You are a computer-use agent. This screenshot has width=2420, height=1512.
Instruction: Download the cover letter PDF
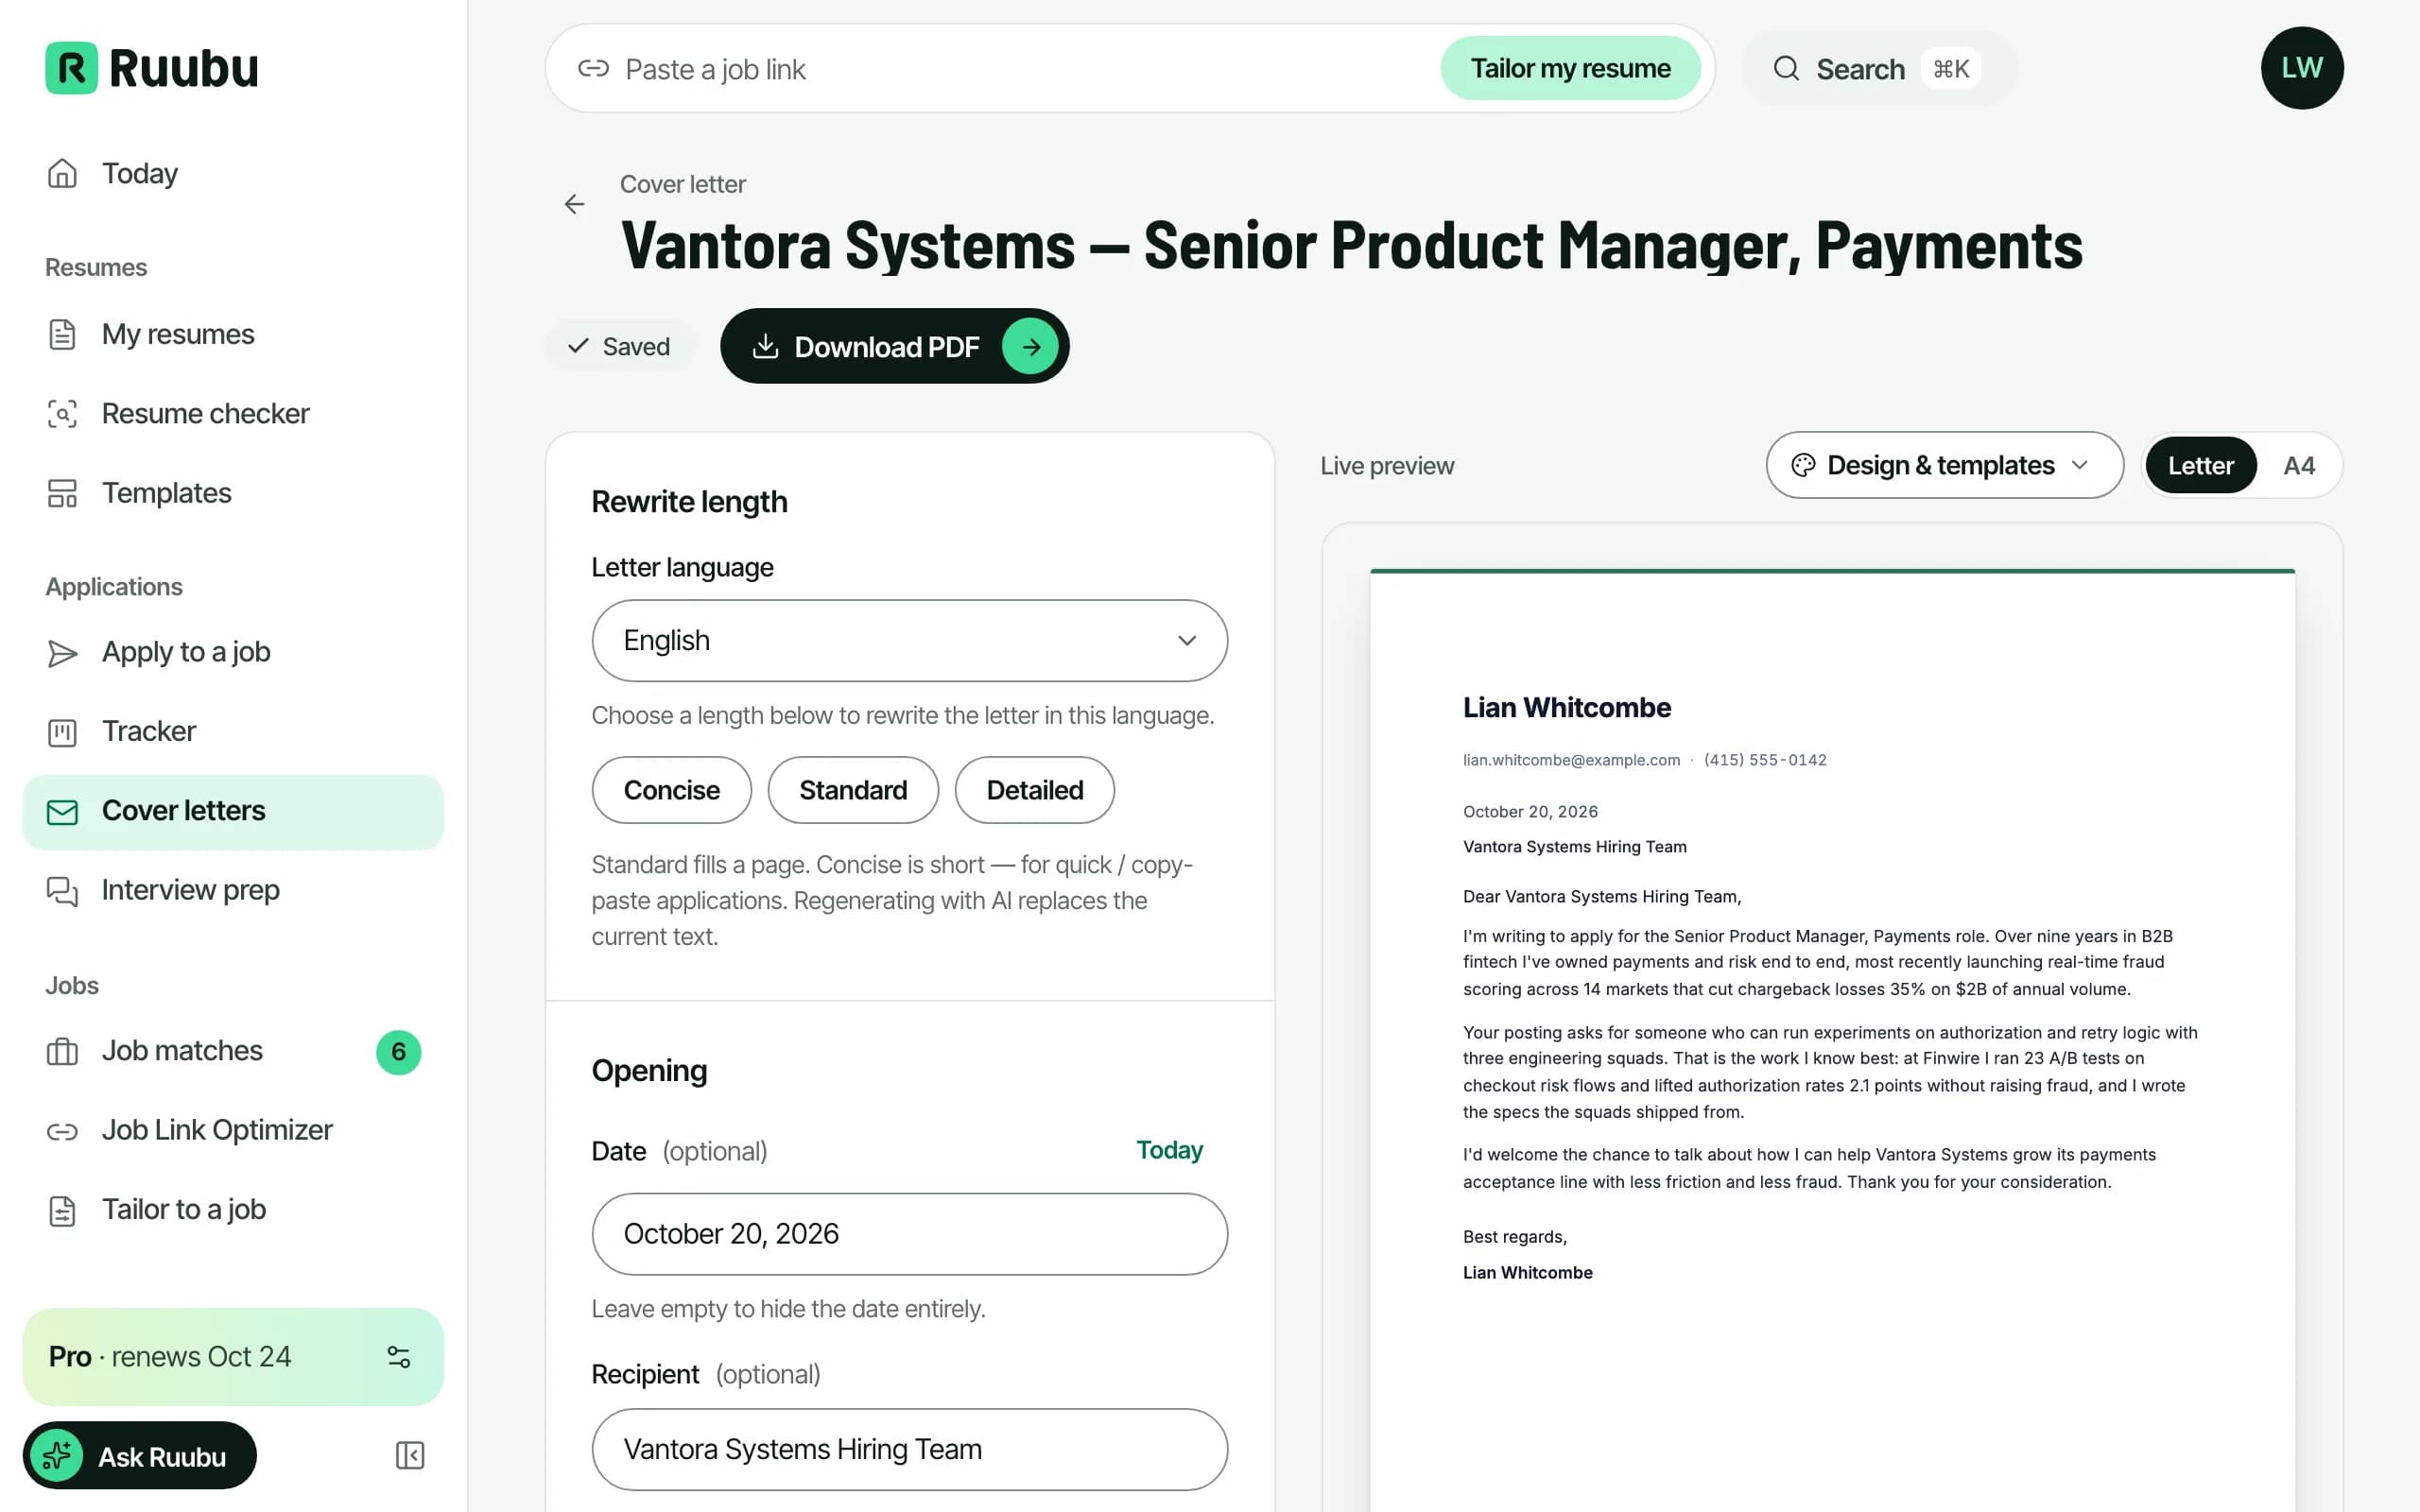coord(894,346)
